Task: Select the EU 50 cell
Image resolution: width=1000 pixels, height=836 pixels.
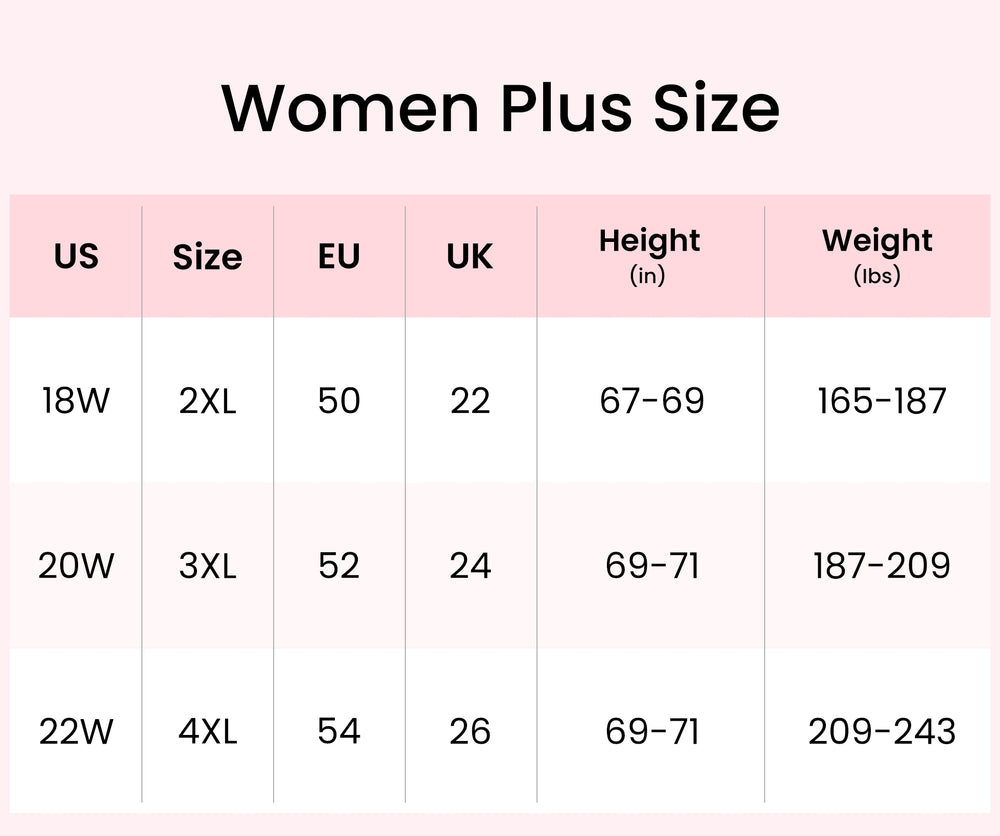Action: 338,401
